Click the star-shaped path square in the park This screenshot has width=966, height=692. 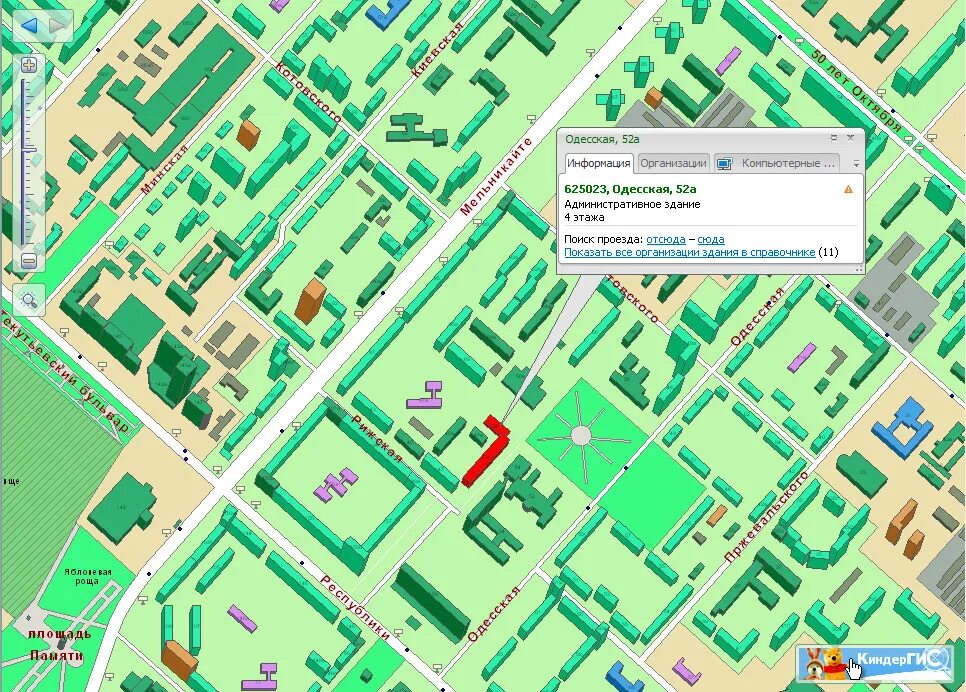(x=581, y=436)
